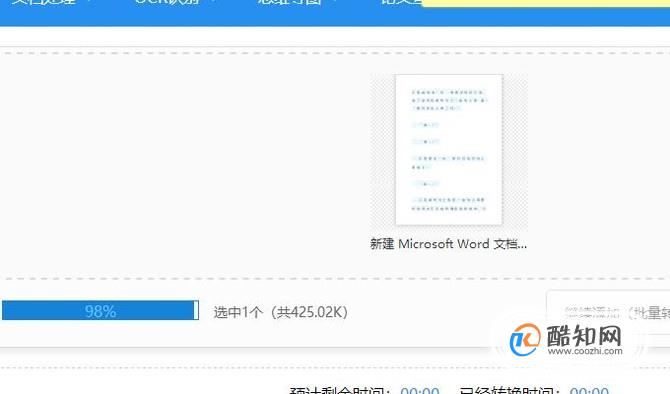670x394 pixels.
Task: Click the empty file drop area left of the thumbnail
Action: pyautogui.click(x=184, y=165)
